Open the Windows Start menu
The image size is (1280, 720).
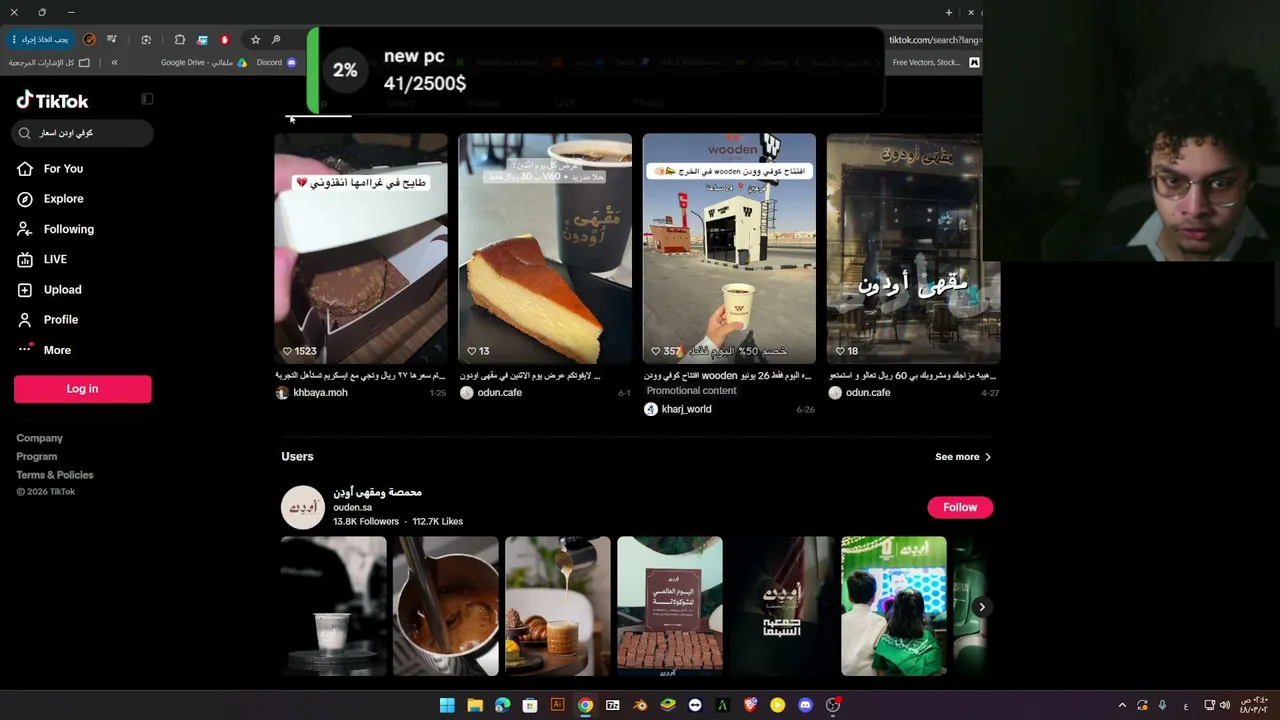[x=447, y=705]
